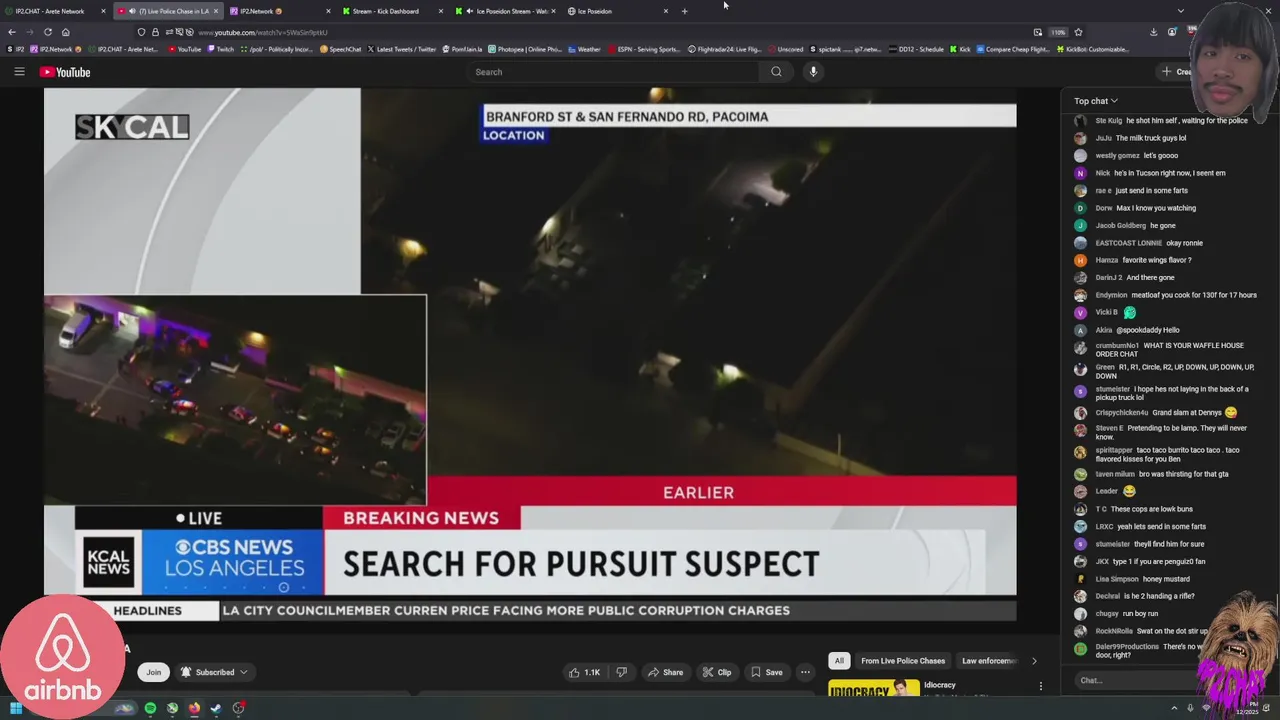Reload the current page
Image resolution: width=1280 pixels, height=720 pixels.
point(47,32)
